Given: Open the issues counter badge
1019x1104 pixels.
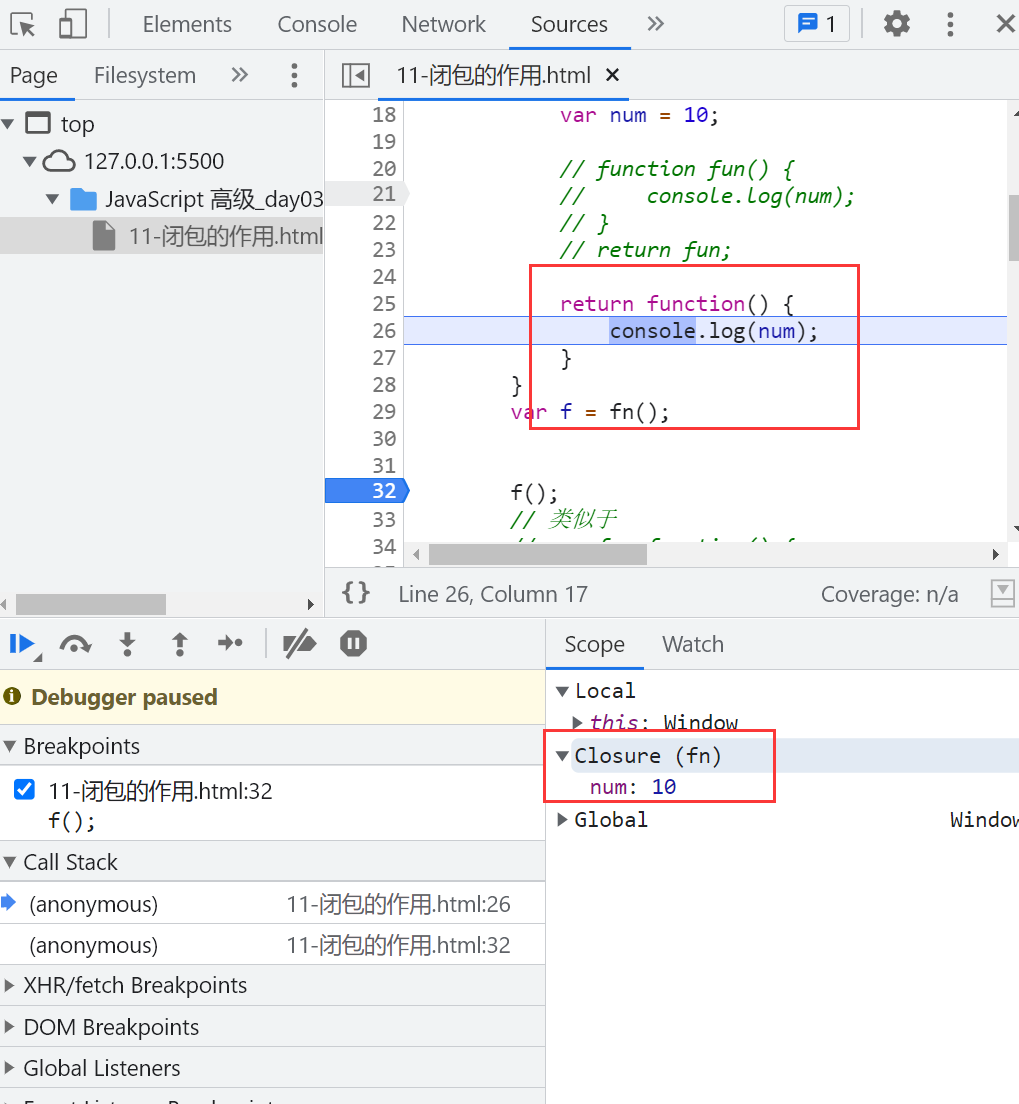Looking at the screenshot, I should pos(816,24).
